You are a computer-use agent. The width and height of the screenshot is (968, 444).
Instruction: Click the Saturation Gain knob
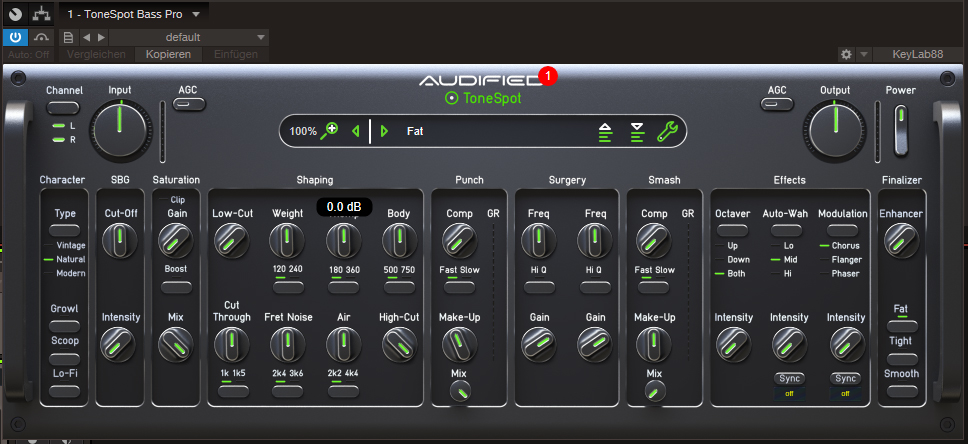point(176,241)
